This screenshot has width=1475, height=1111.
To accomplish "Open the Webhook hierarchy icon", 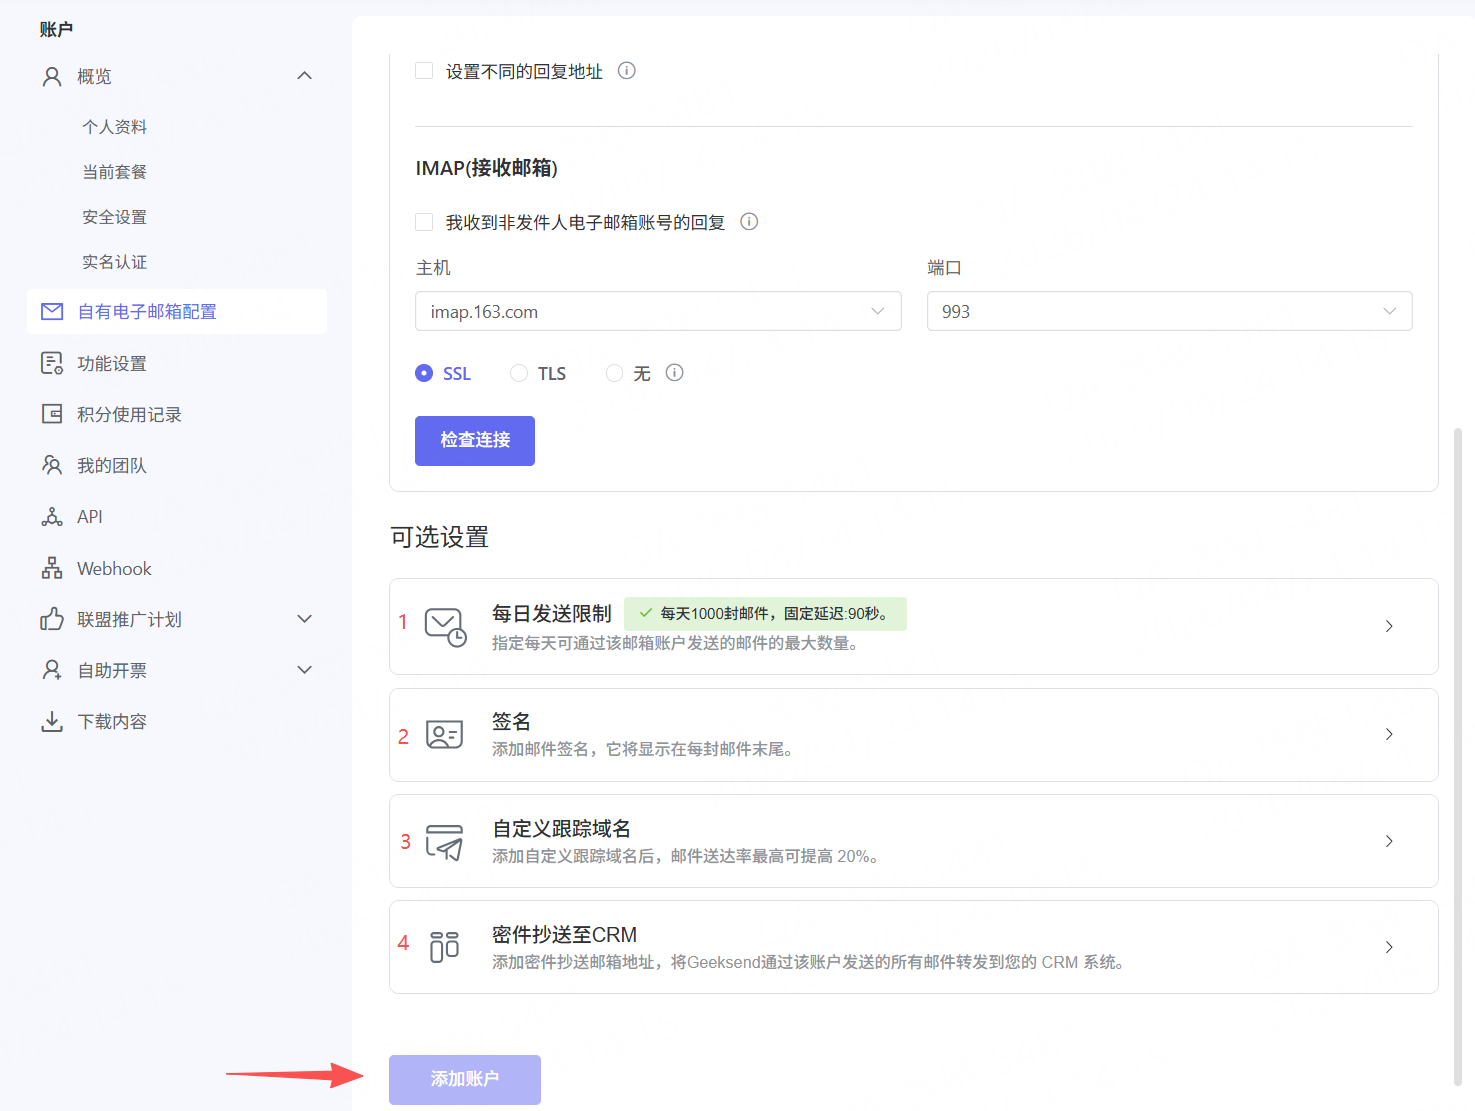I will point(52,568).
